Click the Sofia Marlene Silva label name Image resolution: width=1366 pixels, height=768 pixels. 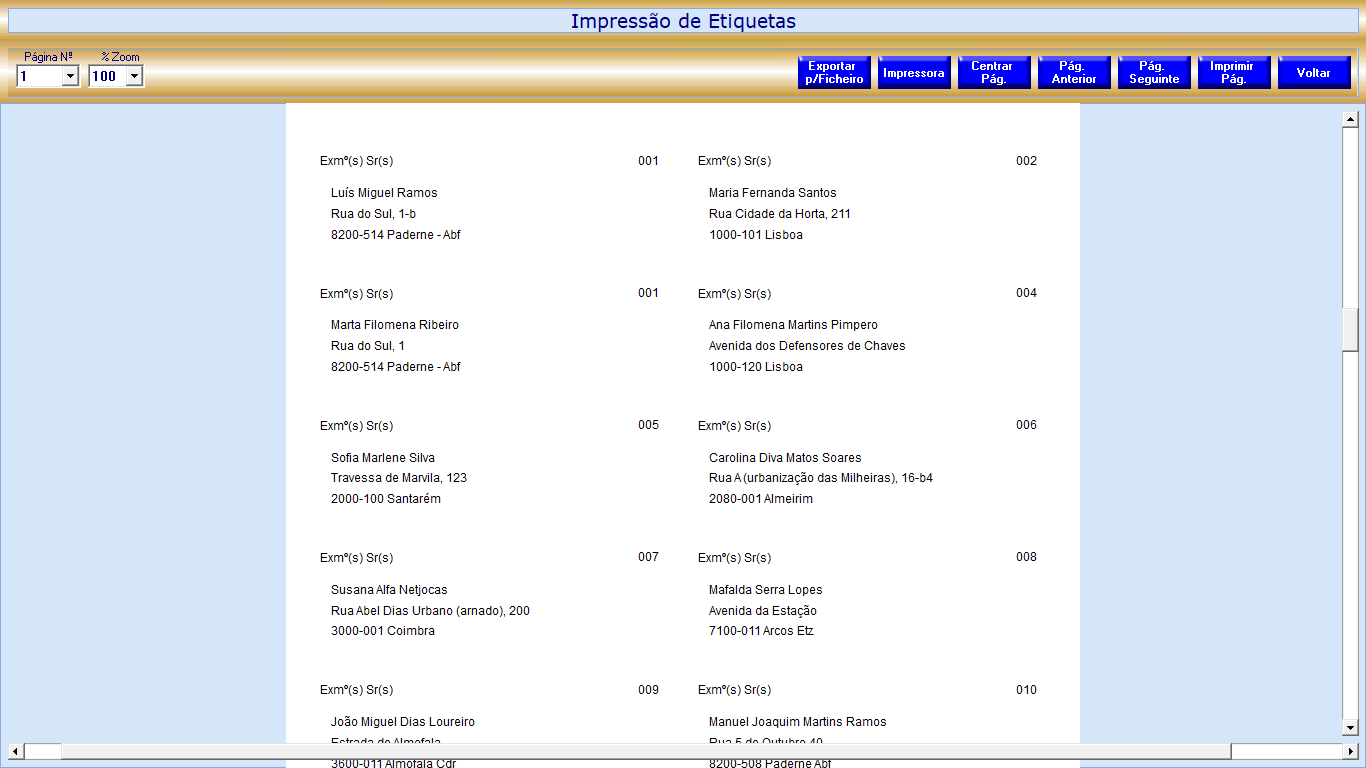pyautogui.click(x=382, y=458)
